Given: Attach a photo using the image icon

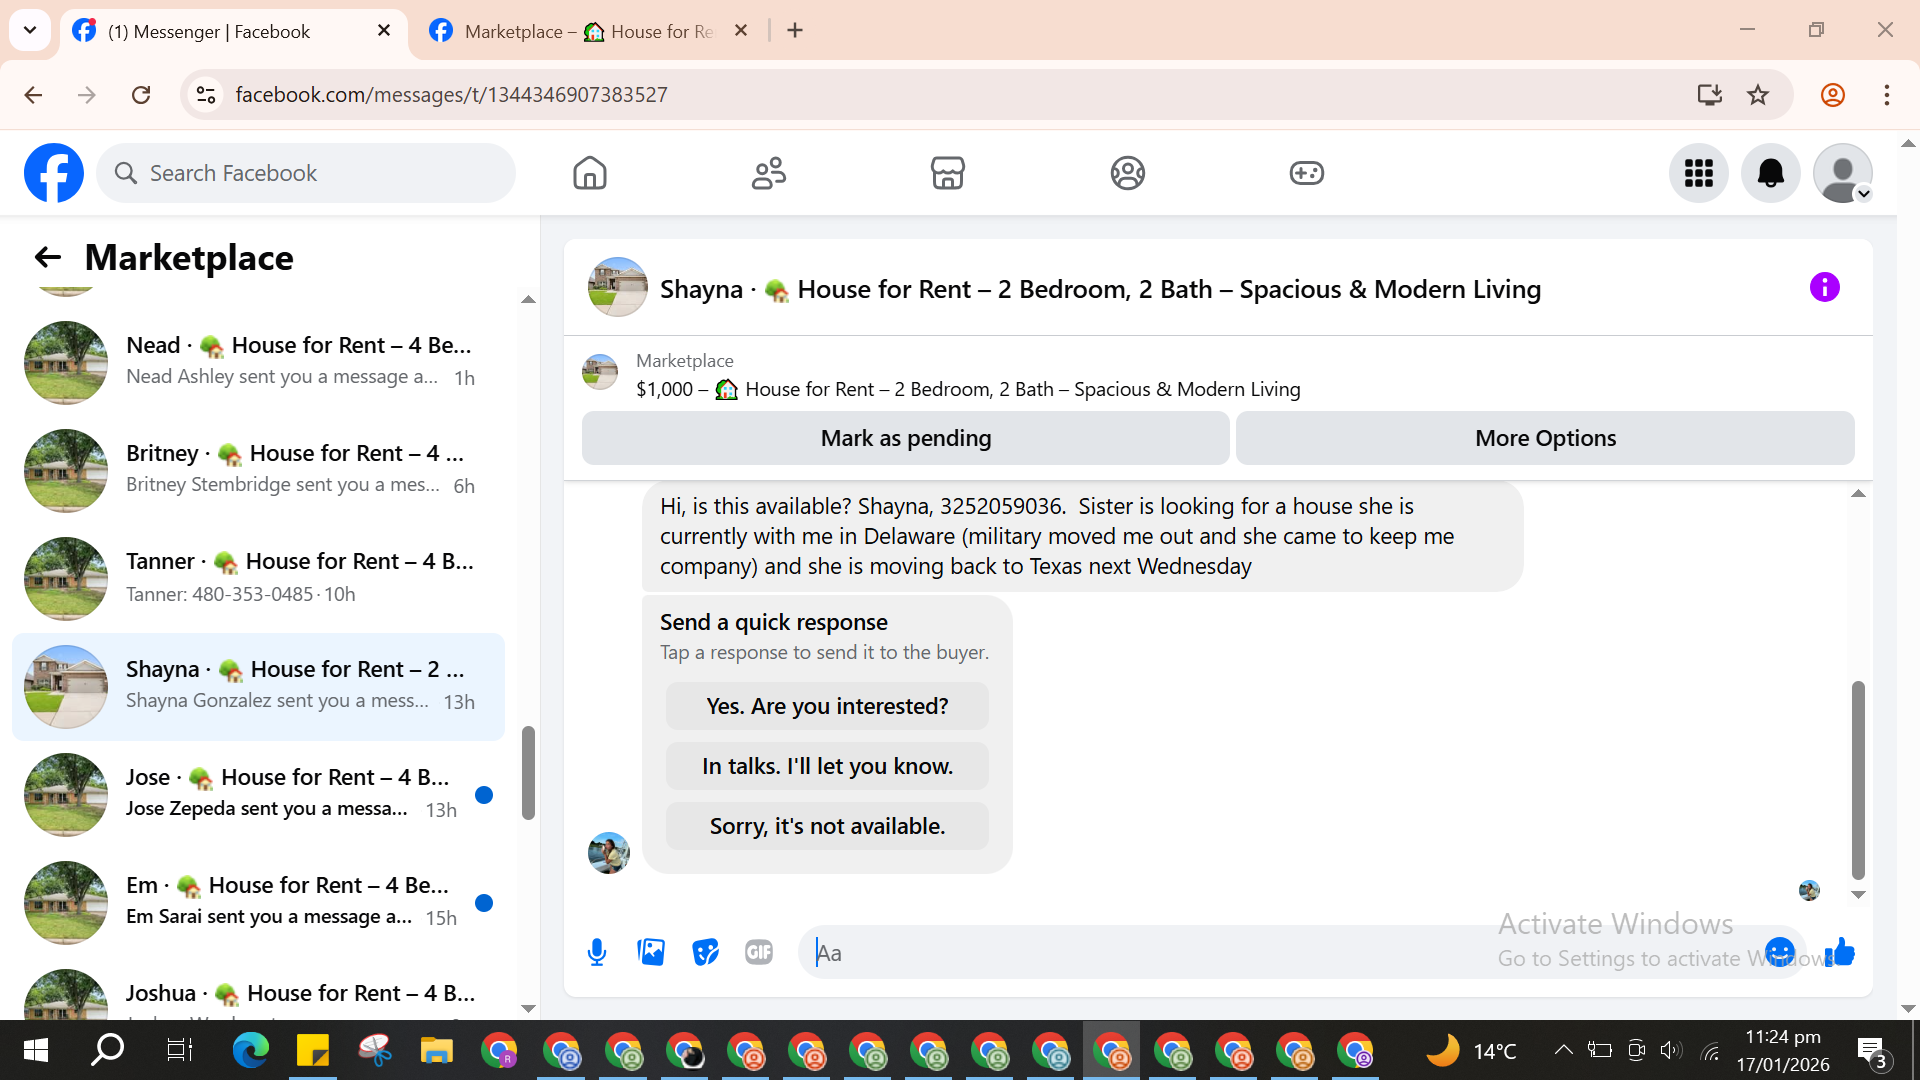Looking at the screenshot, I should click(x=651, y=952).
